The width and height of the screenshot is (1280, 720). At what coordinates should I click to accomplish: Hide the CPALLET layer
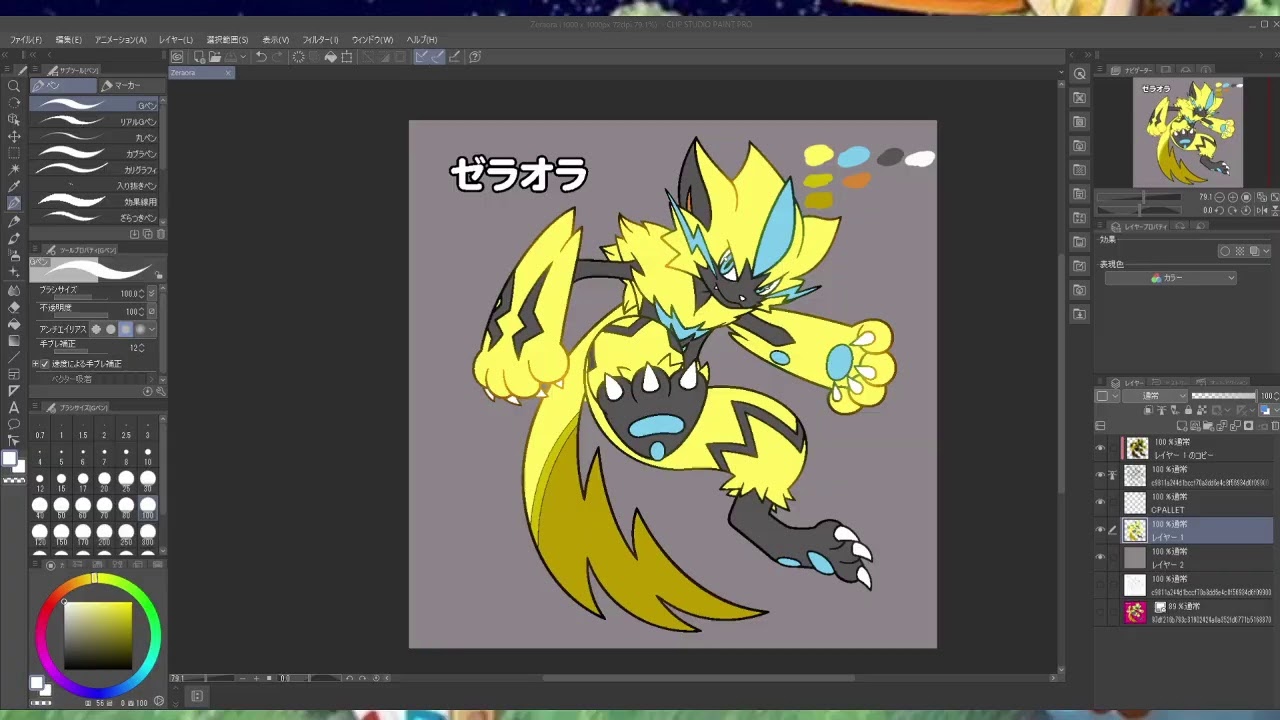[1100, 503]
